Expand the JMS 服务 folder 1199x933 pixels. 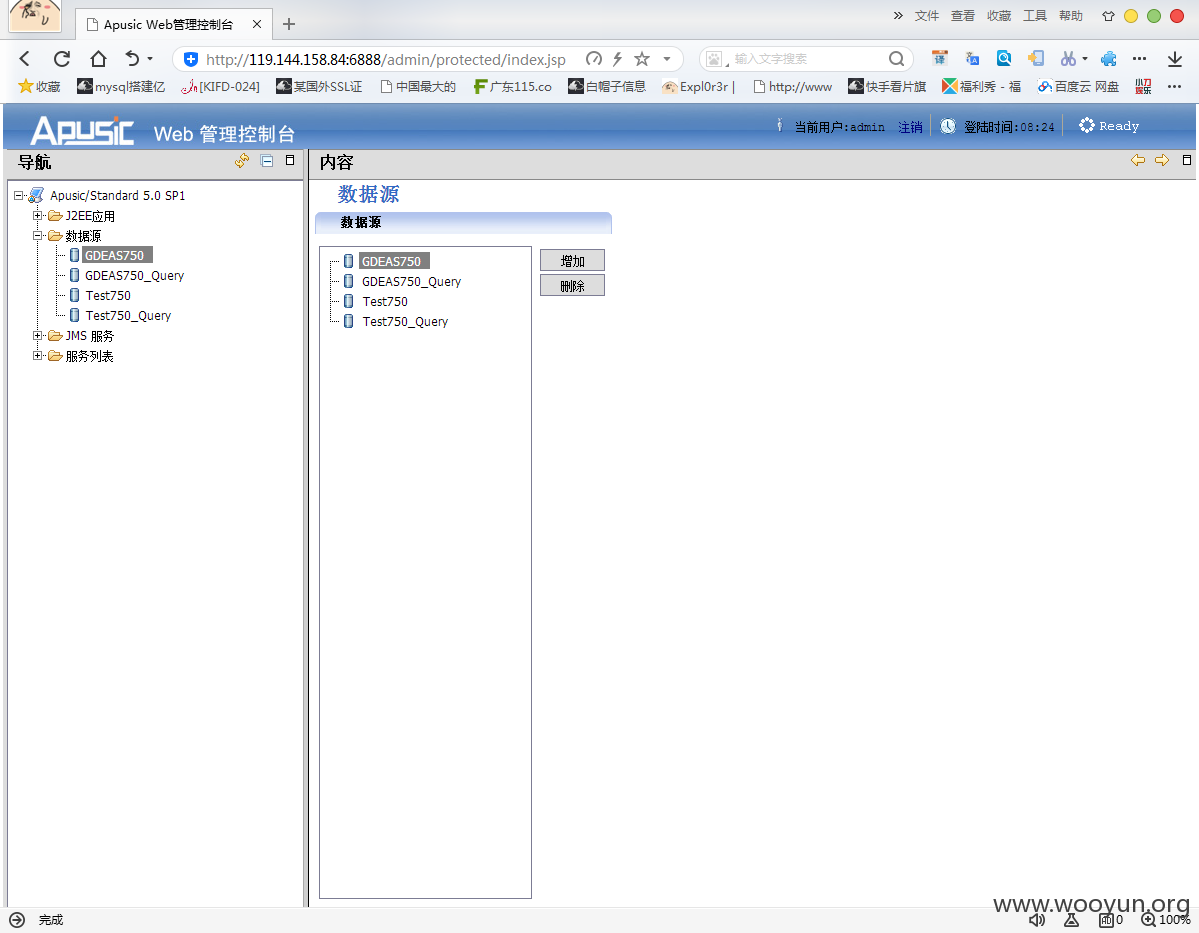[37, 336]
